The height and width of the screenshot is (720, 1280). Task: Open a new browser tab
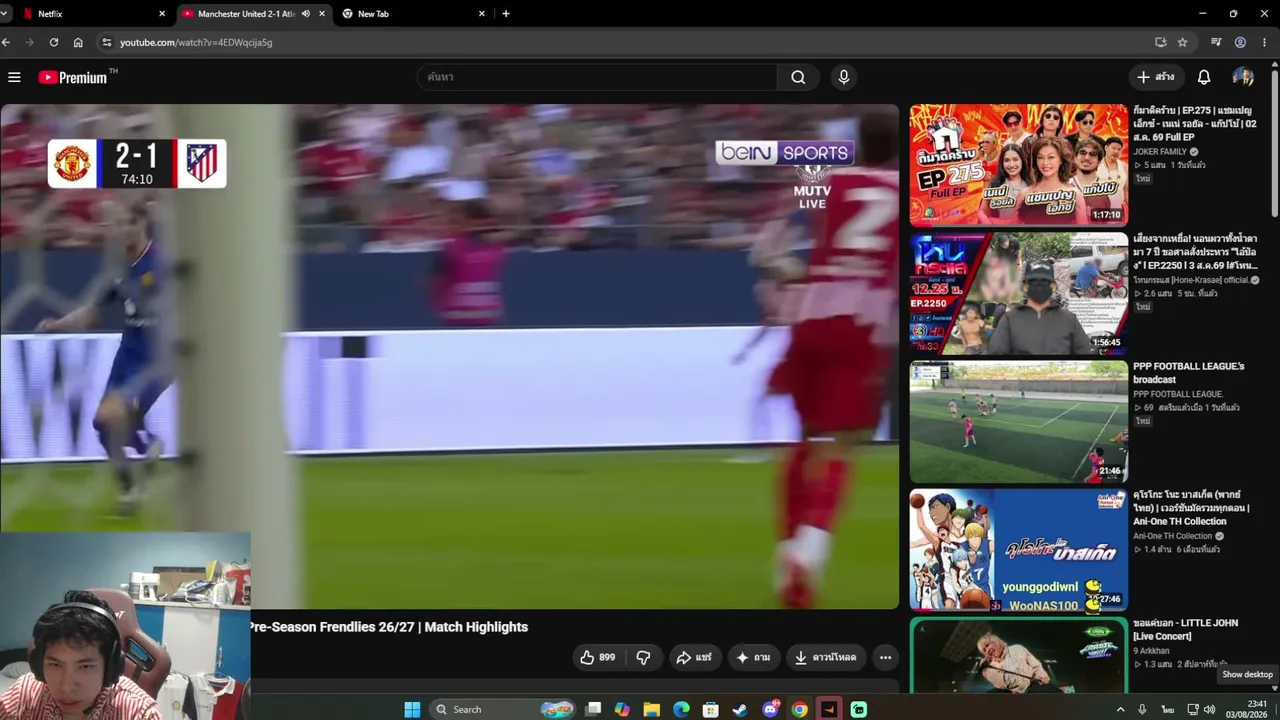[x=506, y=14]
